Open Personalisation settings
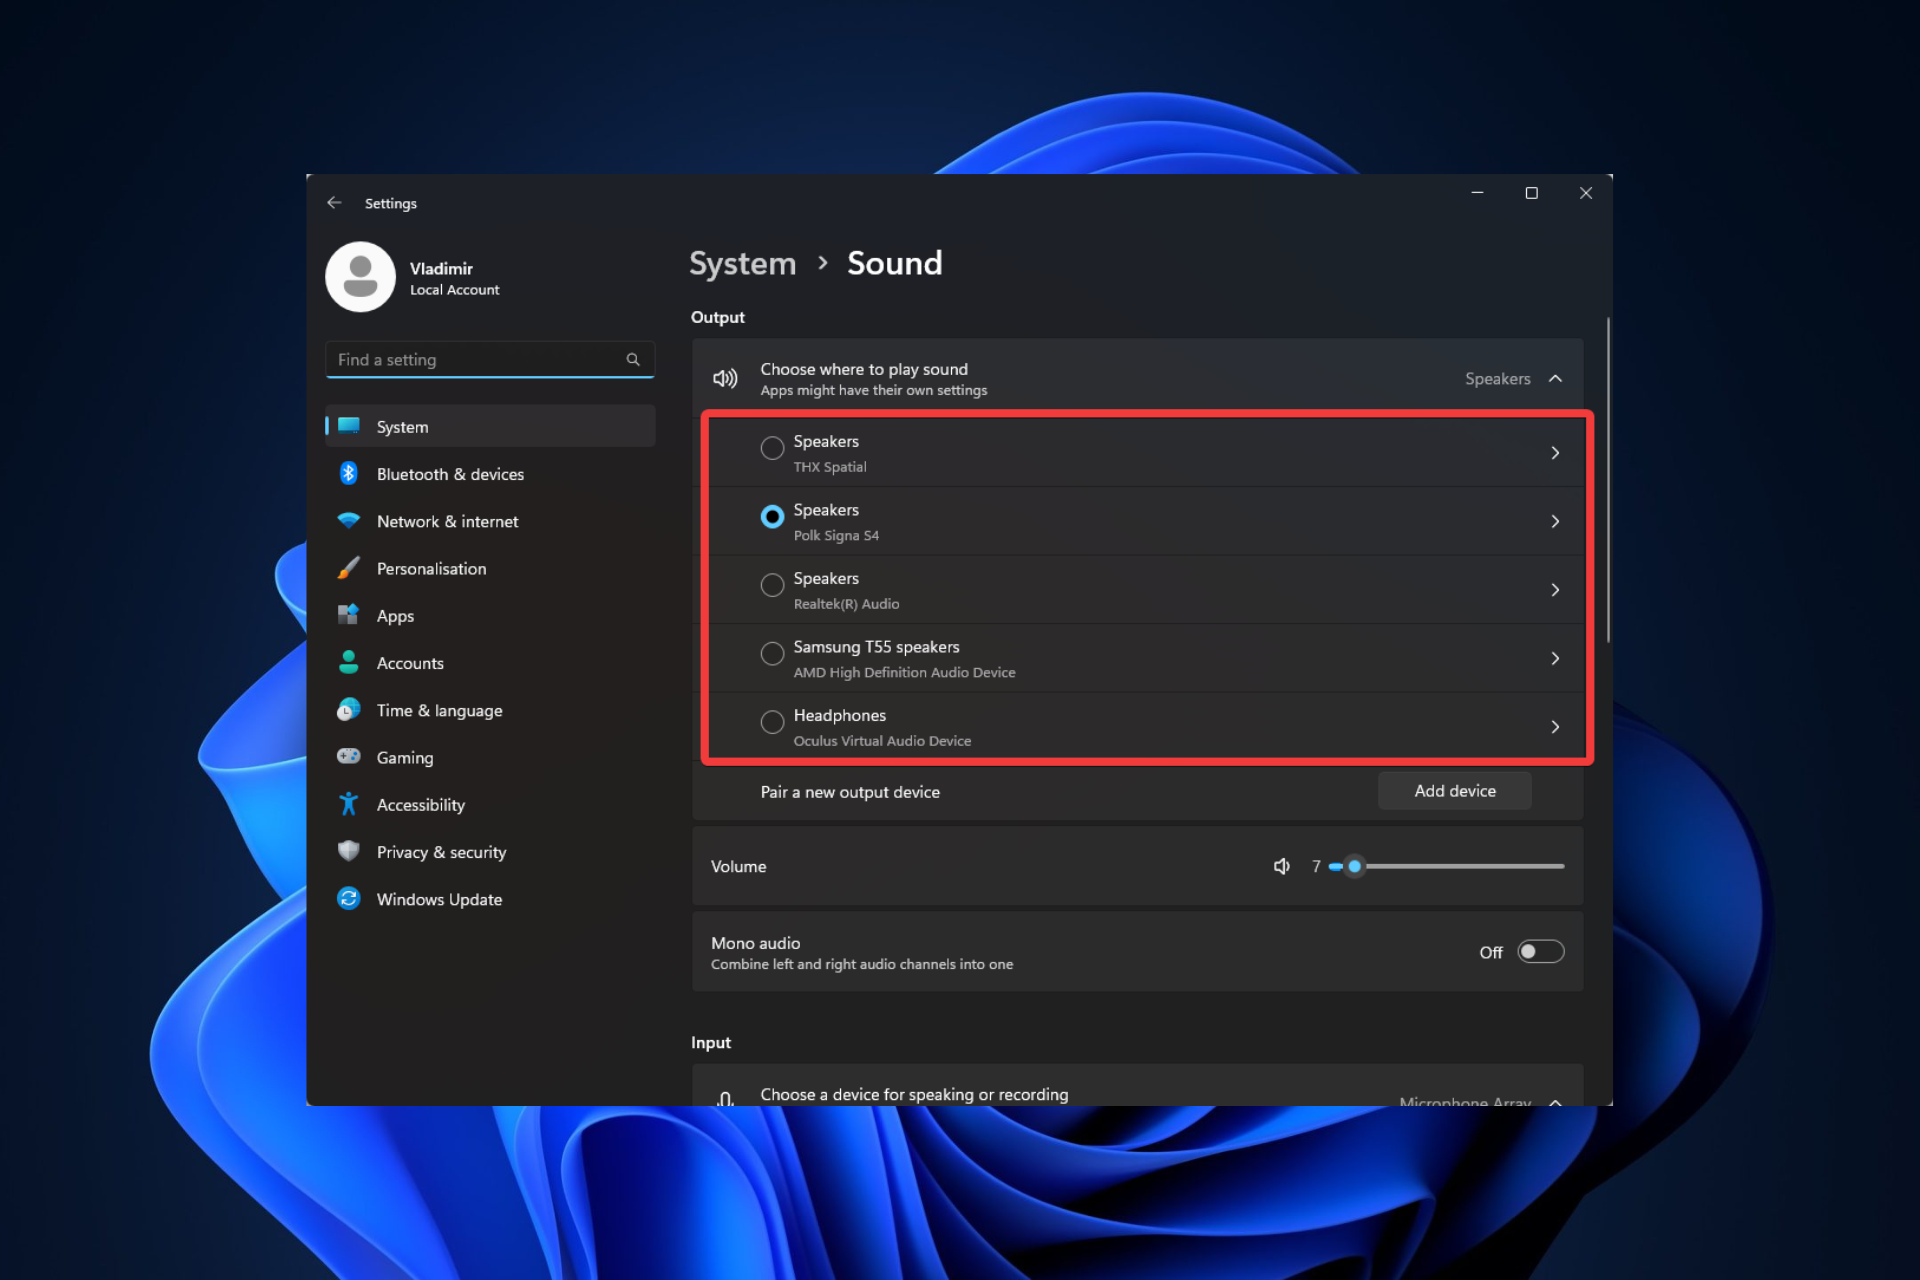The image size is (1920, 1280). tap(430, 567)
